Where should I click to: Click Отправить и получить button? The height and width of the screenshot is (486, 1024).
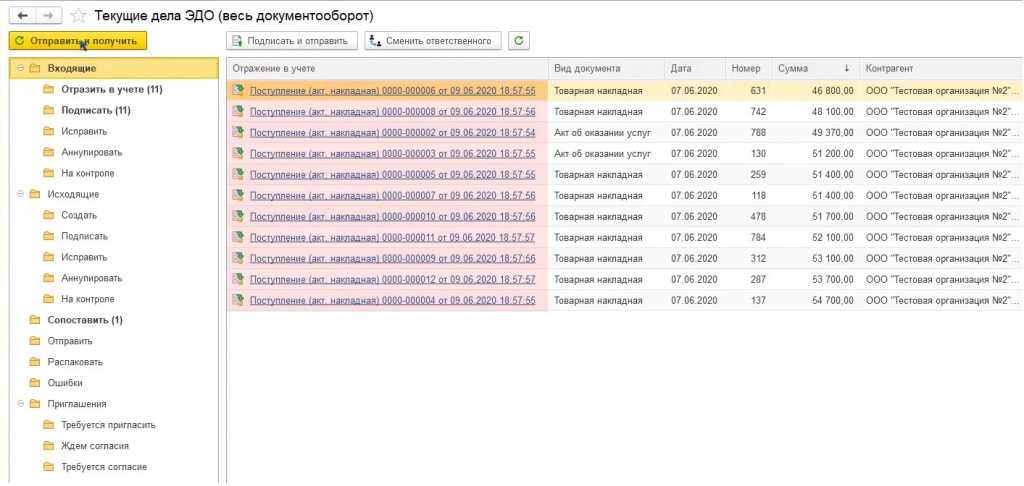pyautogui.click(x=78, y=40)
